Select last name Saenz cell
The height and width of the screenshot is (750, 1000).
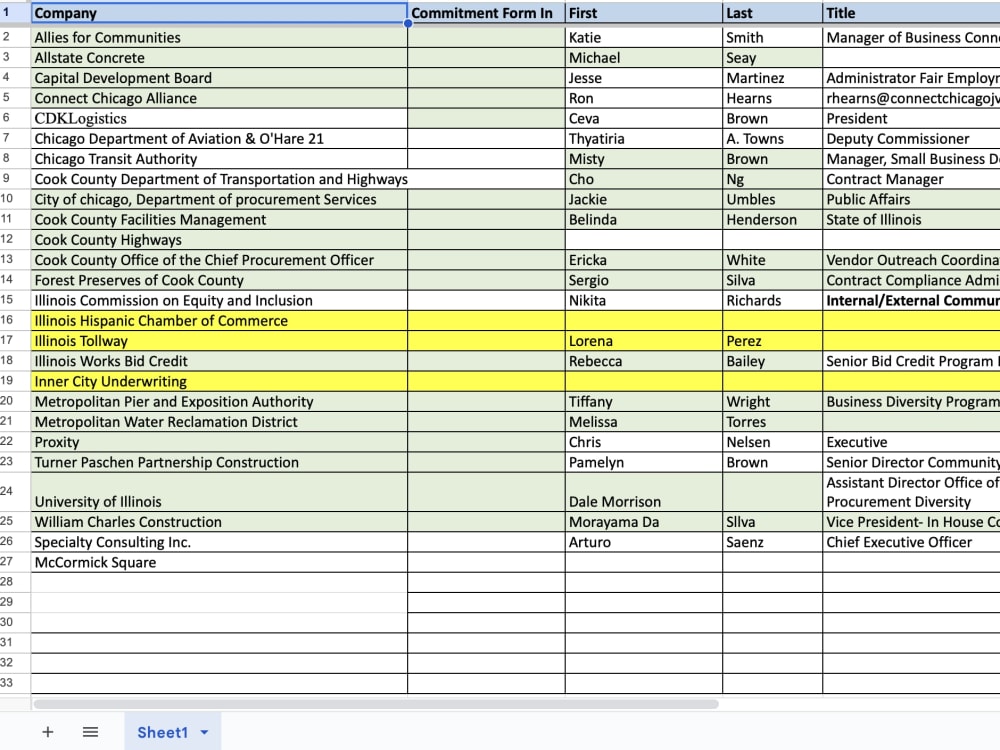tap(773, 542)
